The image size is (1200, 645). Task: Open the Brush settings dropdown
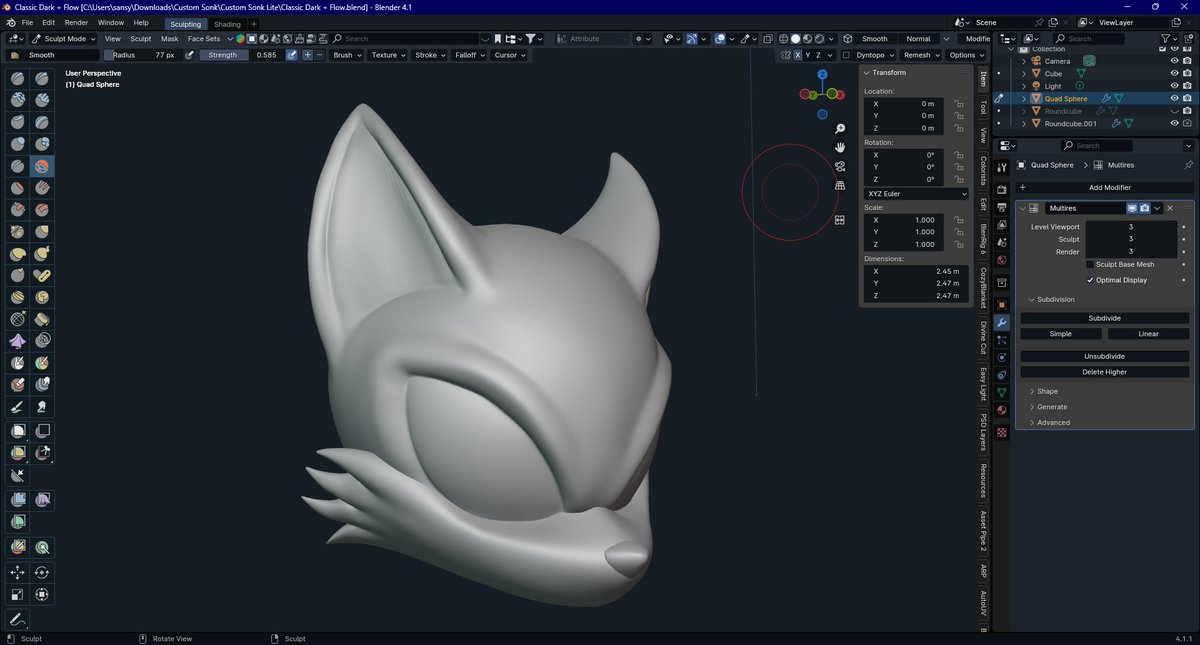(346, 55)
